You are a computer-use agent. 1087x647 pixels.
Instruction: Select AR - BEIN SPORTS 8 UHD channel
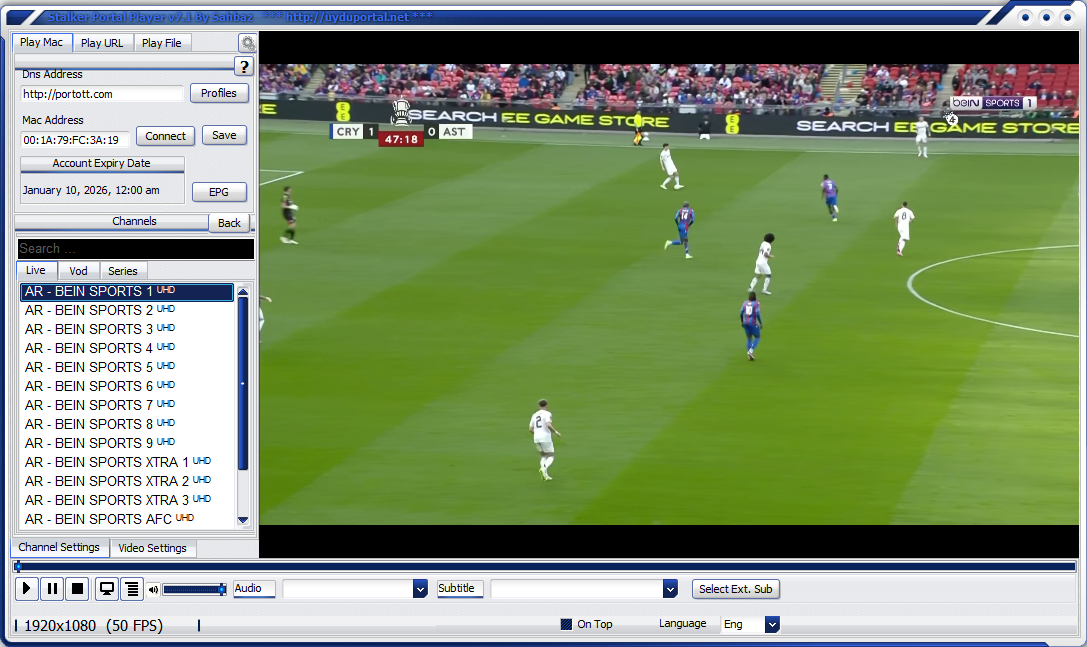[127, 424]
